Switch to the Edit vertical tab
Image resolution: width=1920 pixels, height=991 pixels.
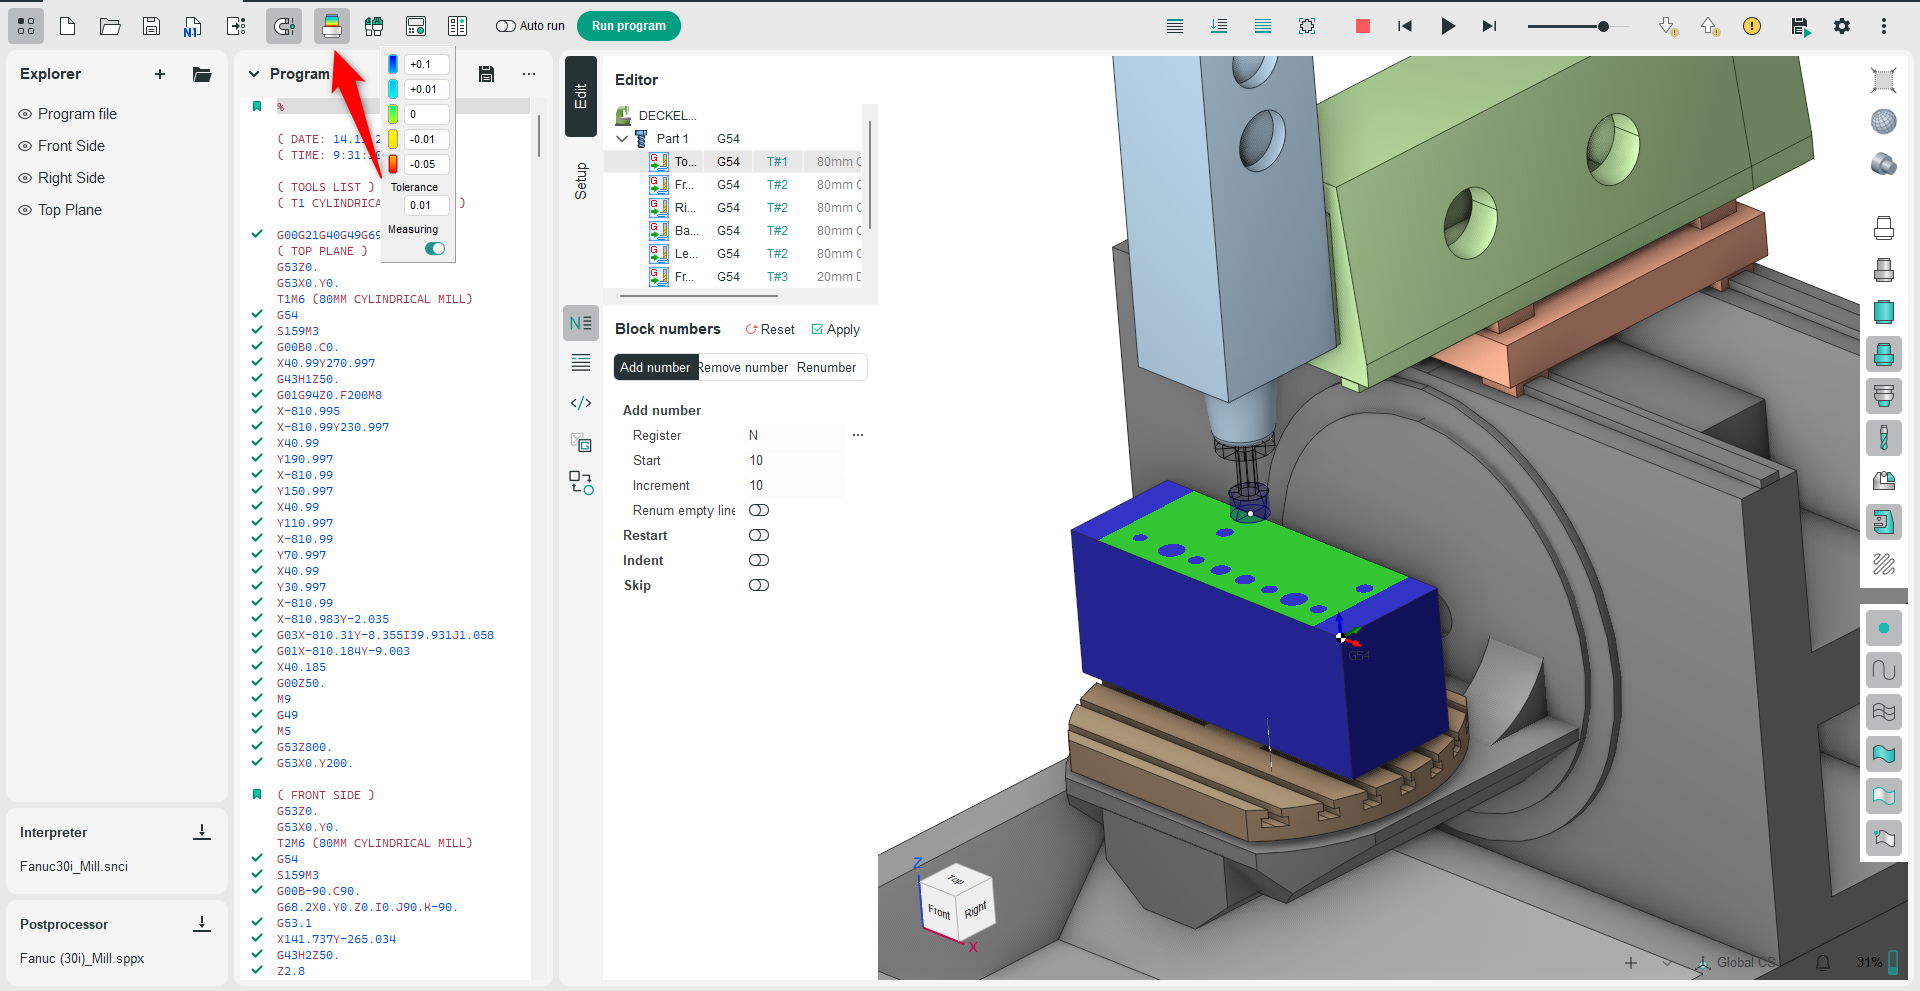(581, 96)
